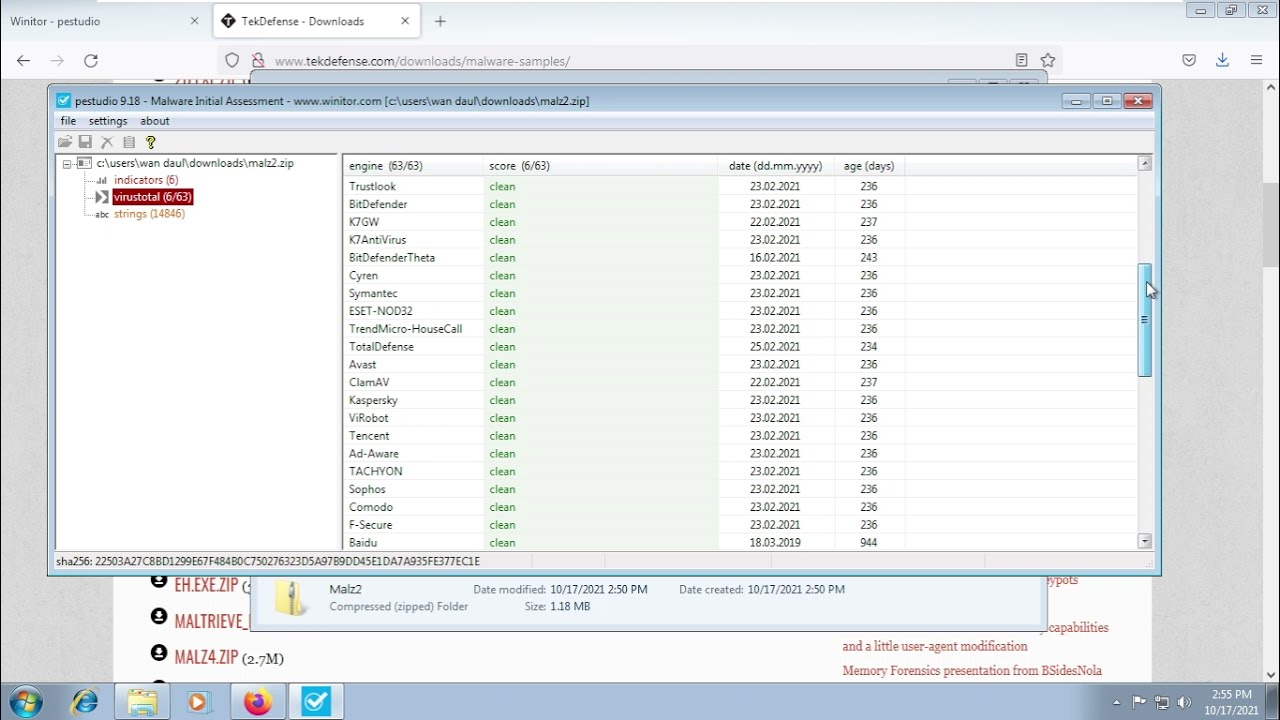Click the pestudio scrollbar down arrow
This screenshot has height=720, width=1280.
1145,541
